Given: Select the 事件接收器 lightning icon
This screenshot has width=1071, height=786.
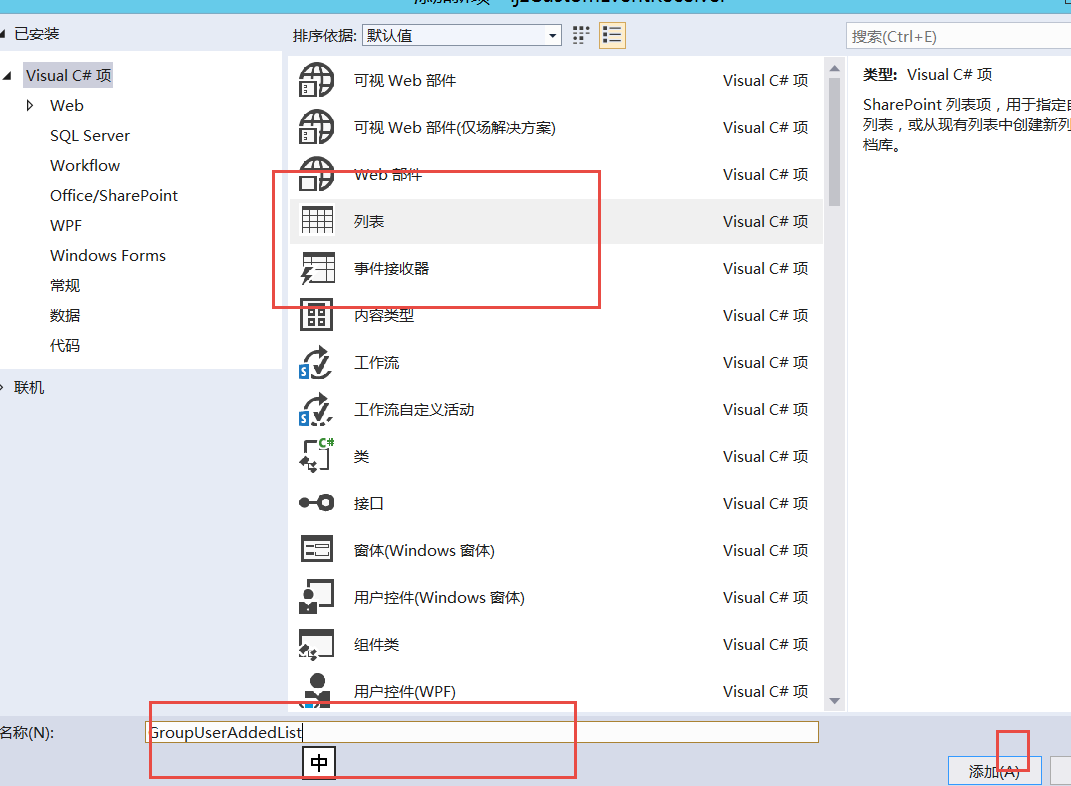Looking at the screenshot, I should click(317, 268).
